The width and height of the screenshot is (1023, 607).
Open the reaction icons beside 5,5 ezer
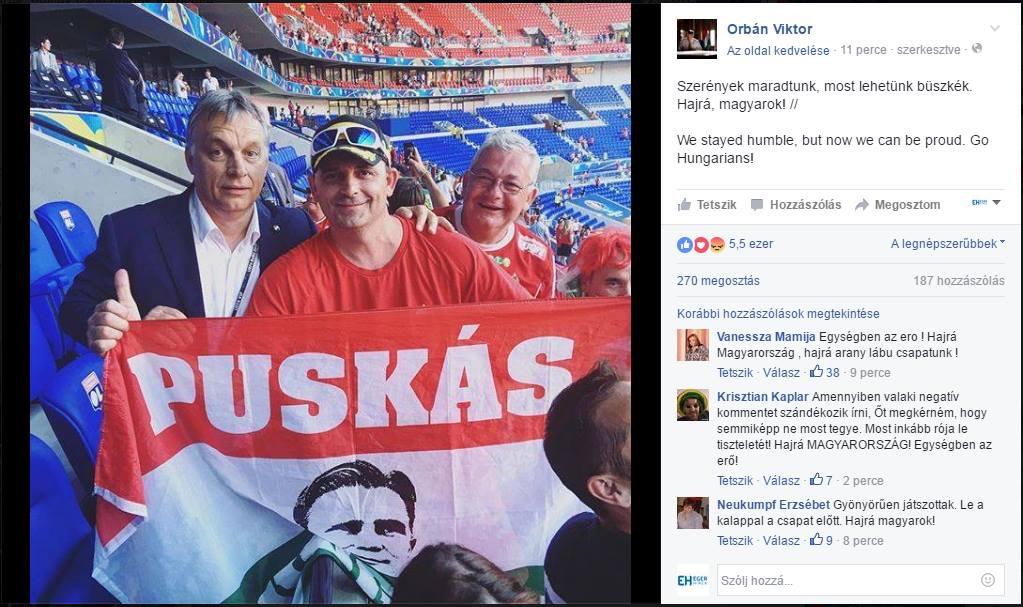(701, 245)
